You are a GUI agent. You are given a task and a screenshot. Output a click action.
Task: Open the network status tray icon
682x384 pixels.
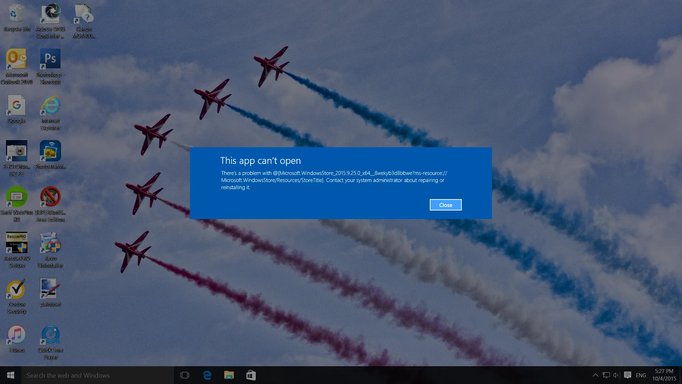point(606,375)
